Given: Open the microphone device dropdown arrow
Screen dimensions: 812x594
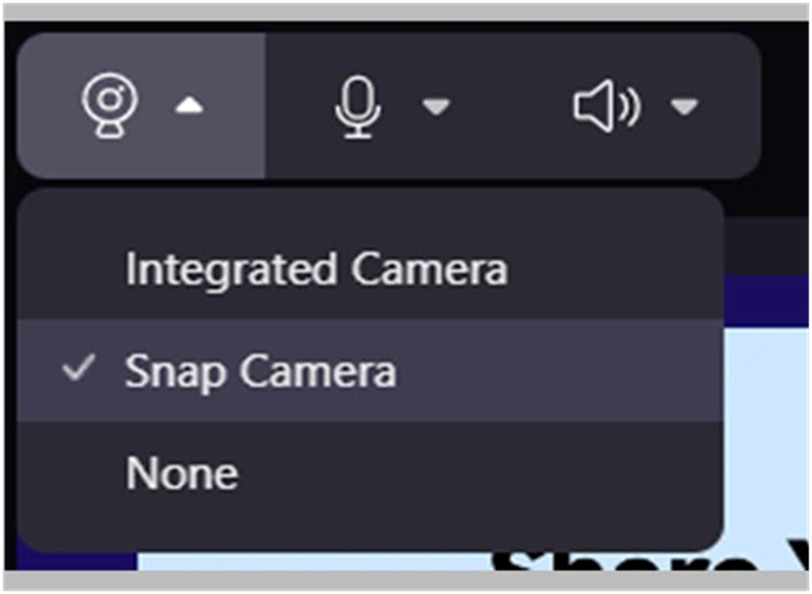Looking at the screenshot, I should coord(436,106).
